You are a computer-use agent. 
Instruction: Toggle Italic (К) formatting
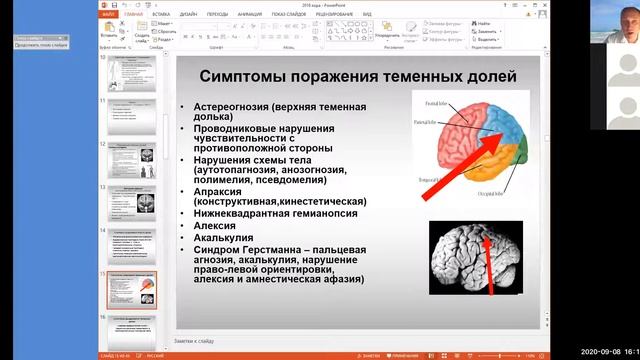(x=193, y=37)
